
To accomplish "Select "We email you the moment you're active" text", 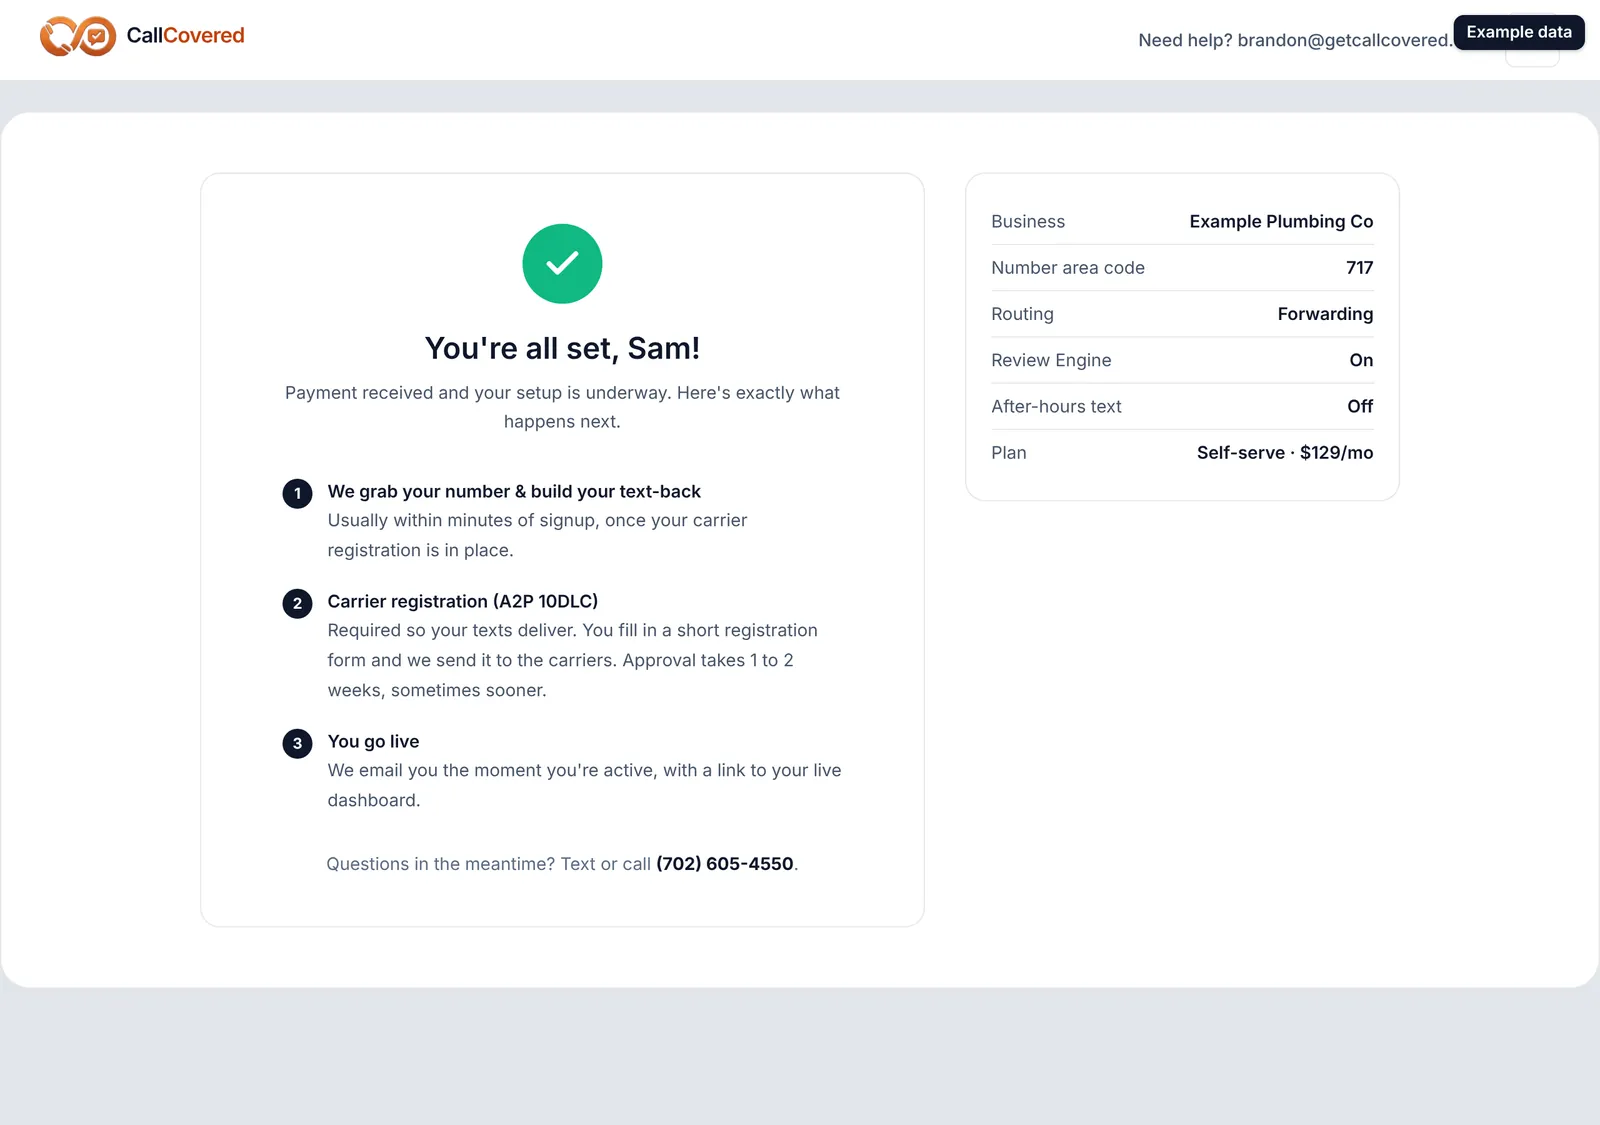I will coord(584,785).
